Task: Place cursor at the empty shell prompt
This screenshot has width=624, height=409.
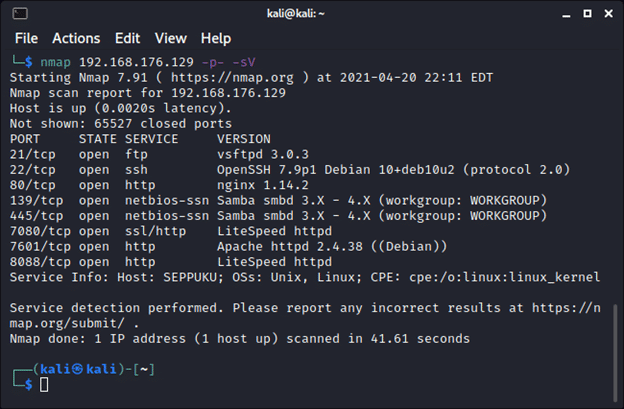Action: pos(45,384)
